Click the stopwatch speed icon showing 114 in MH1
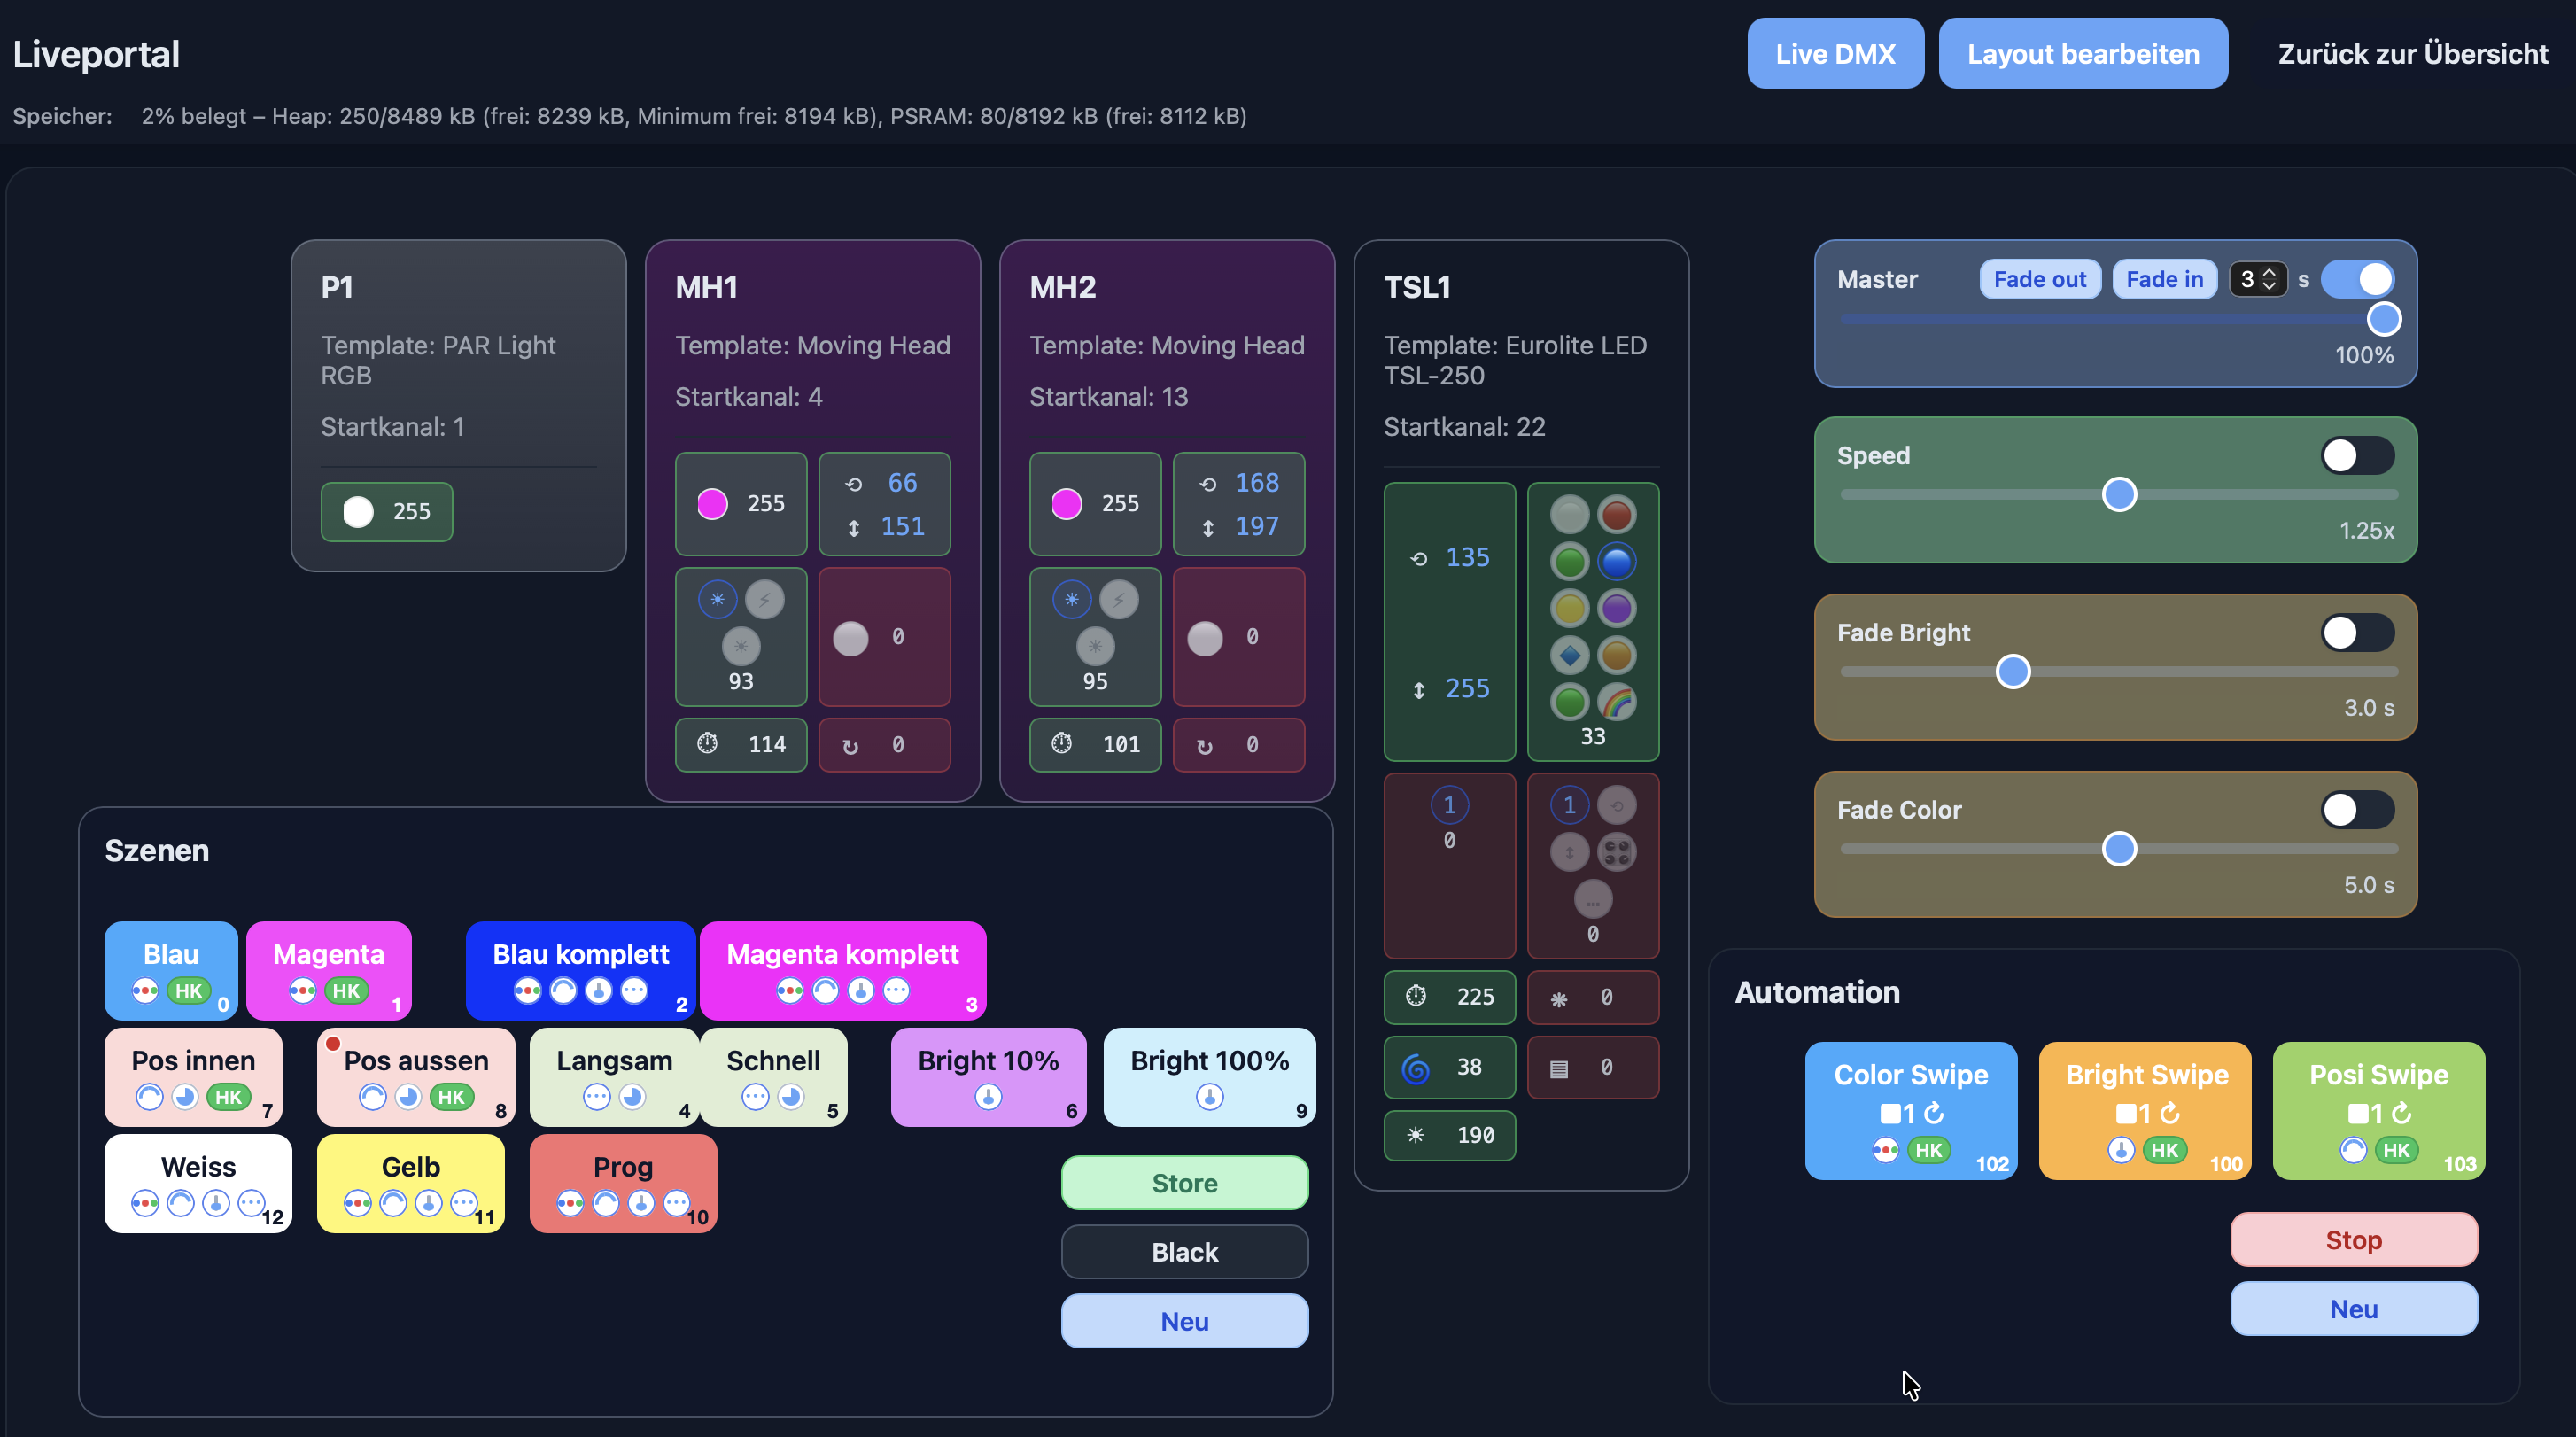The image size is (2576, 1437). (707, 743)
